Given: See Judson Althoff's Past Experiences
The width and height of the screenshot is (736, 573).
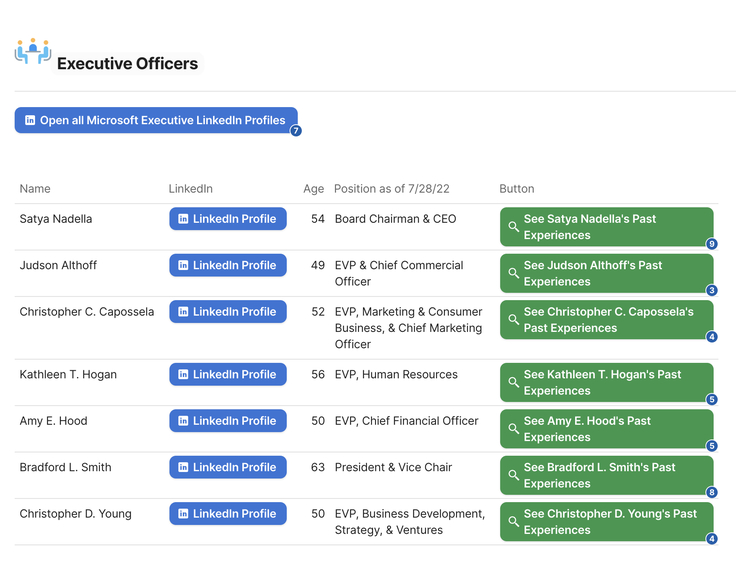Looking at the screenshot, I should click(x=606, y=274).
